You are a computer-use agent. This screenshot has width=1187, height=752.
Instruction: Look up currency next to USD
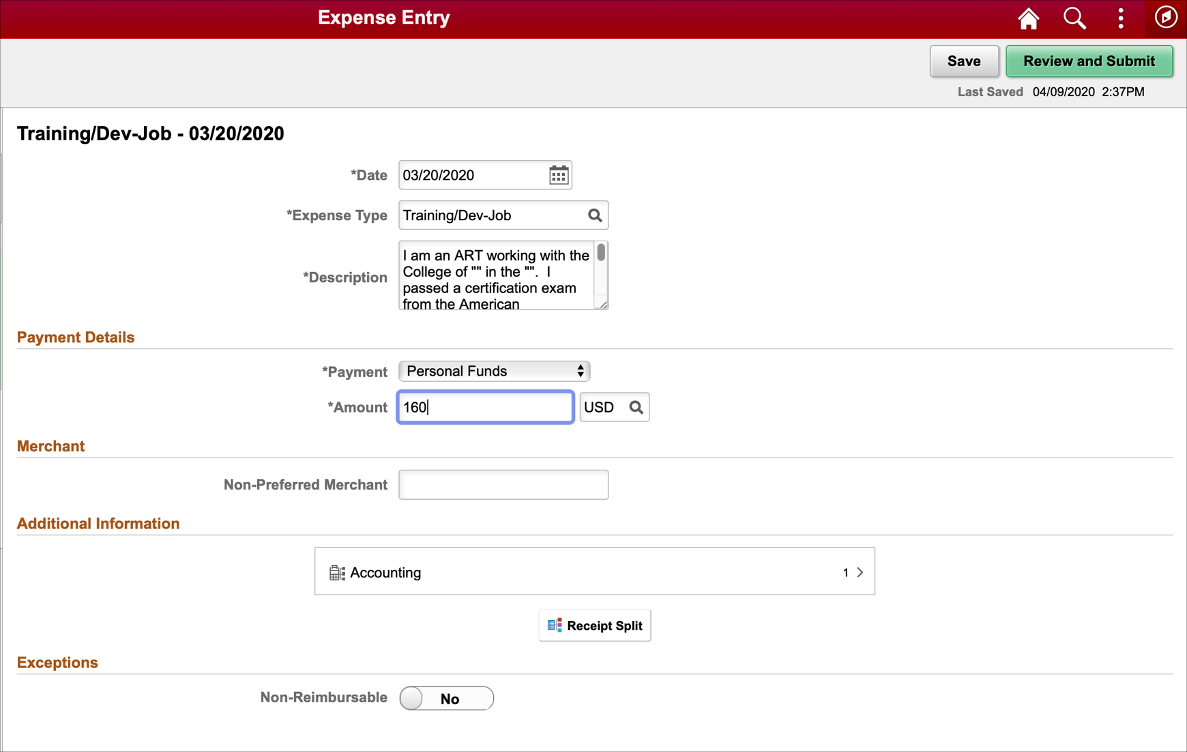click(x=635, y=407)
